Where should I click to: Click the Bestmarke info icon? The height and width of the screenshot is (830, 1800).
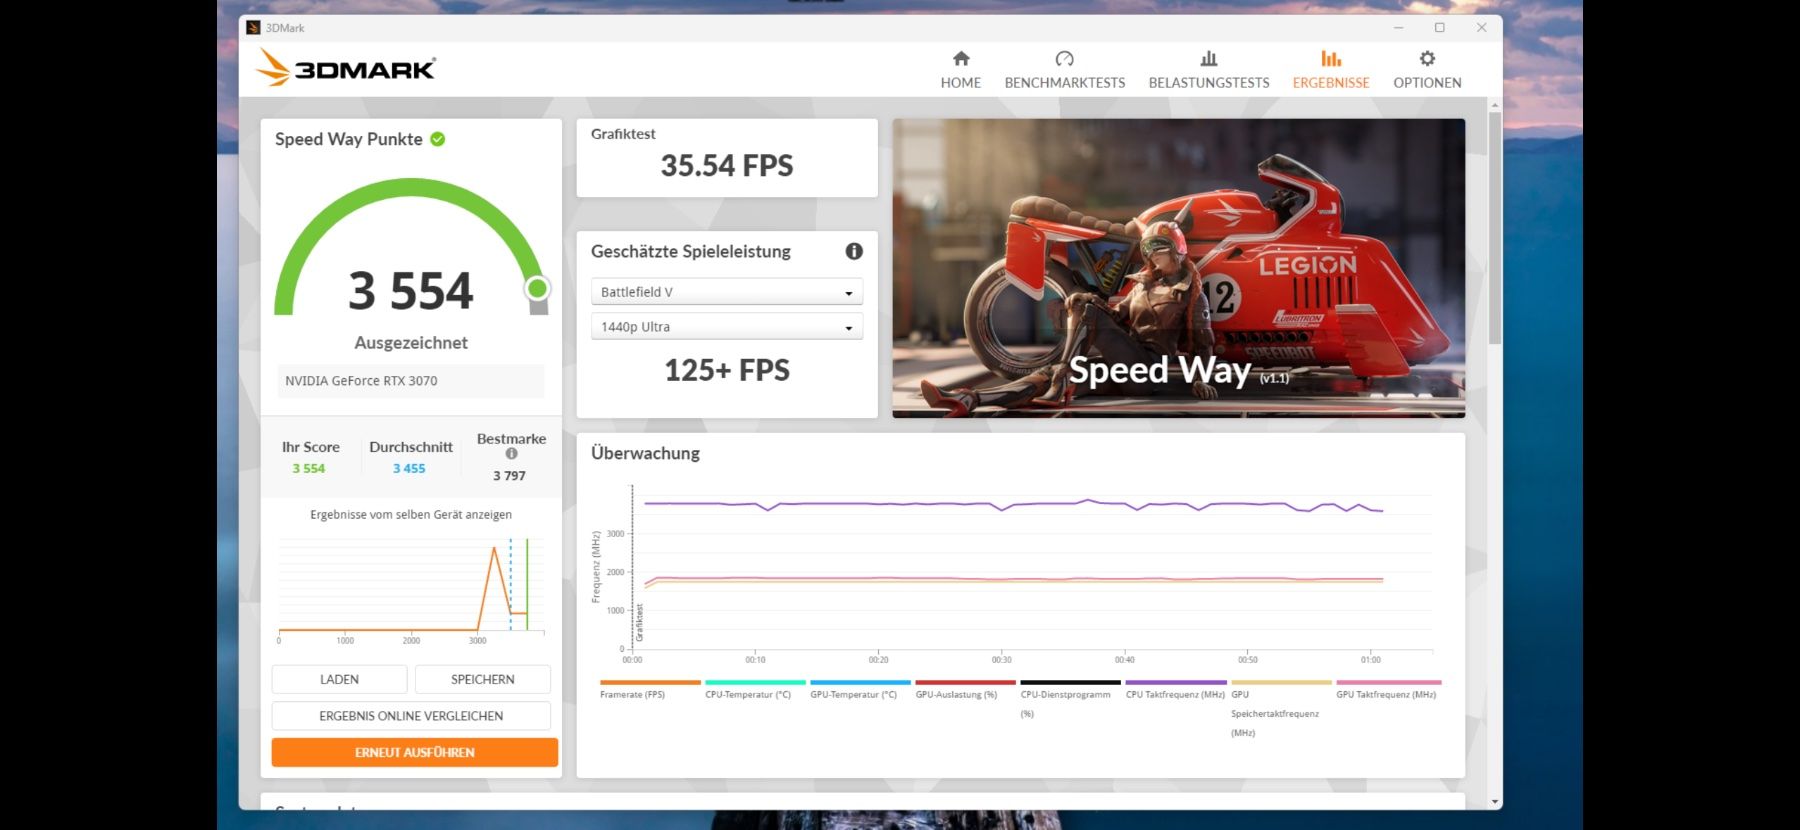(511, 453)
